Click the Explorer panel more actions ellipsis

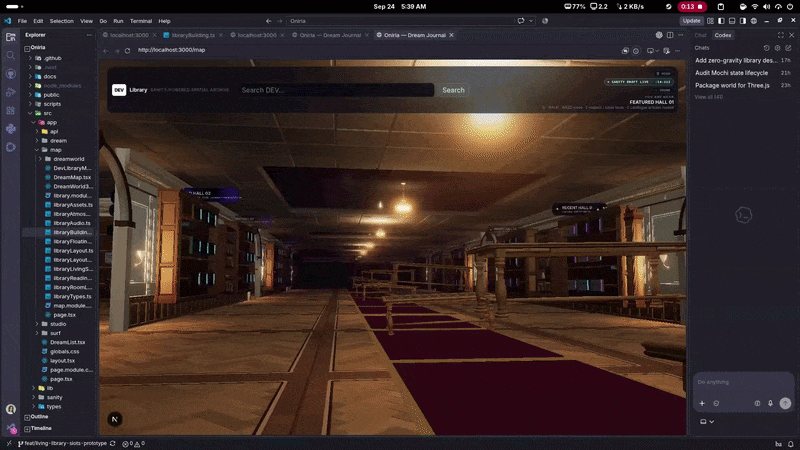(x=89, y=35)
